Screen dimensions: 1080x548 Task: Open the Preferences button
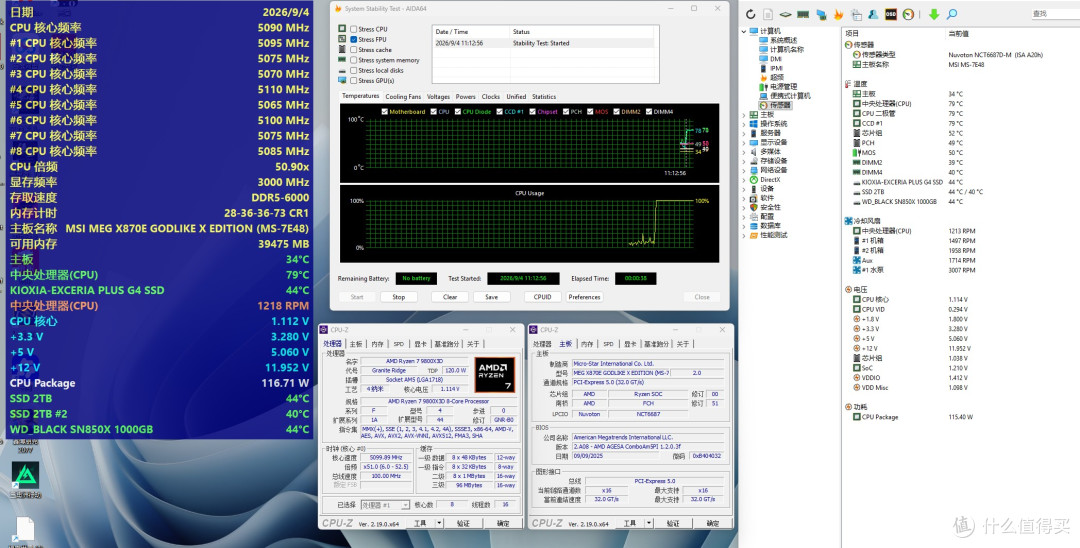point(584,297)
